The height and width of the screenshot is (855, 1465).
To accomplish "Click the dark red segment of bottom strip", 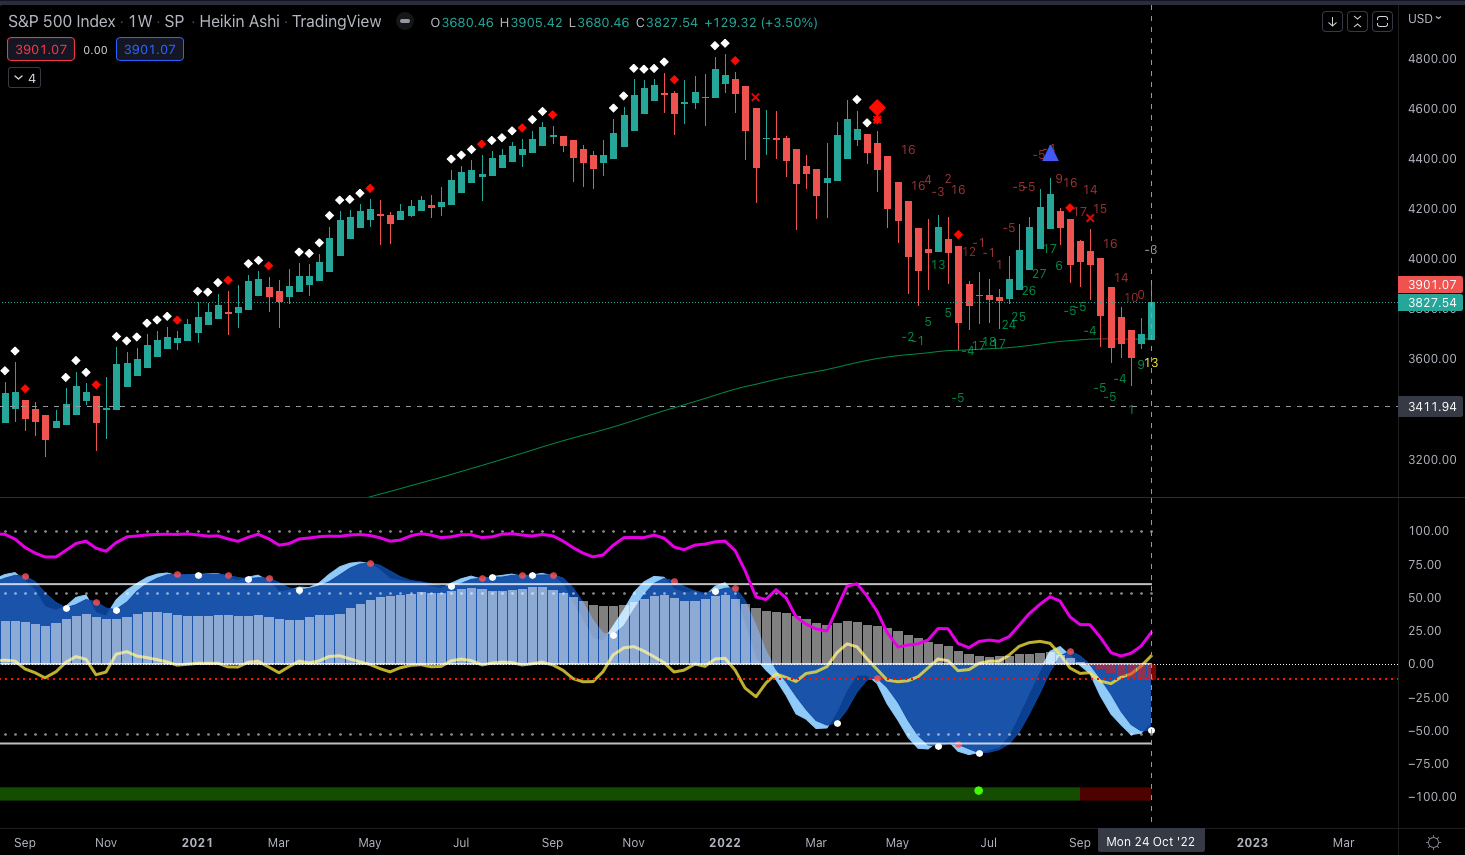I will coord(1116,794).
